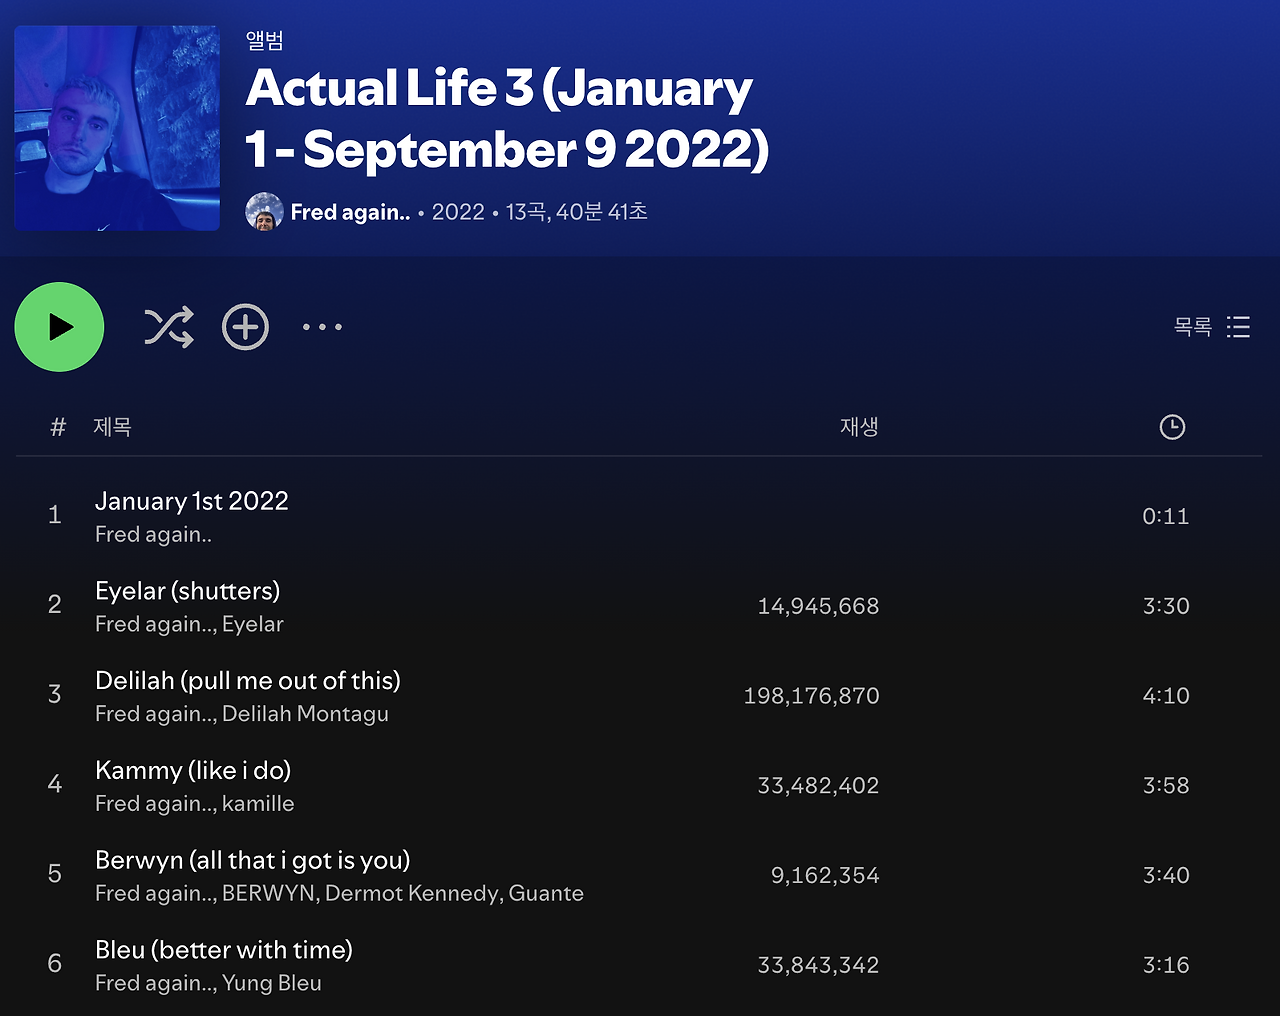Open the artist link Guante
Image resolution: width=1280 pixels, height=1016 pixels.
pyautogui.click(x=546, y=894)
